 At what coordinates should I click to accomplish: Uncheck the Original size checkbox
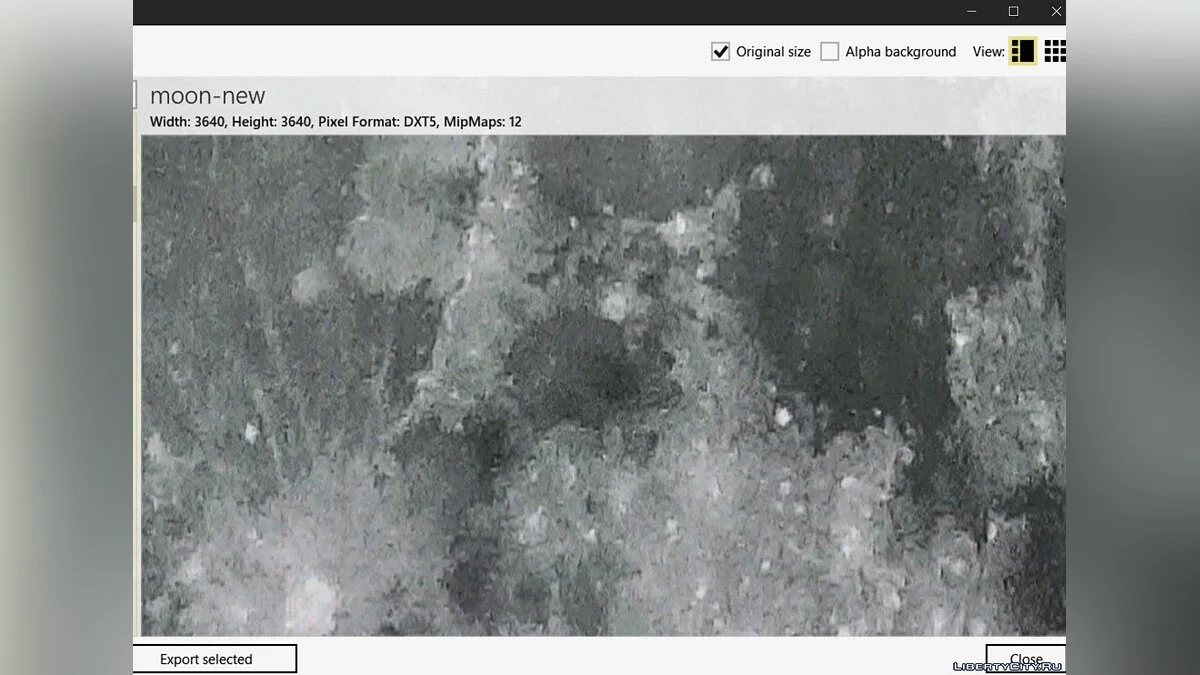(720, 52)
